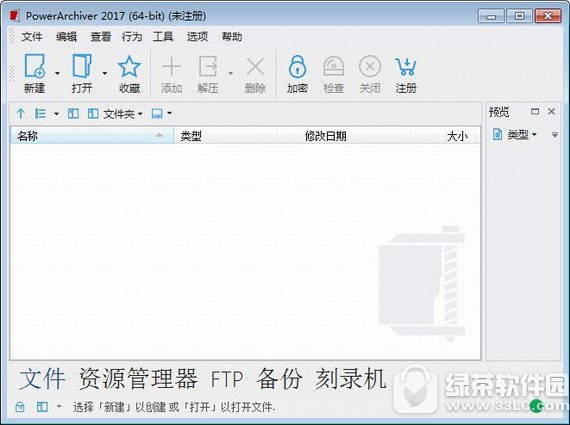Open the 行为 menu
This screenshot has height=425, width=570.
[132, 36]
